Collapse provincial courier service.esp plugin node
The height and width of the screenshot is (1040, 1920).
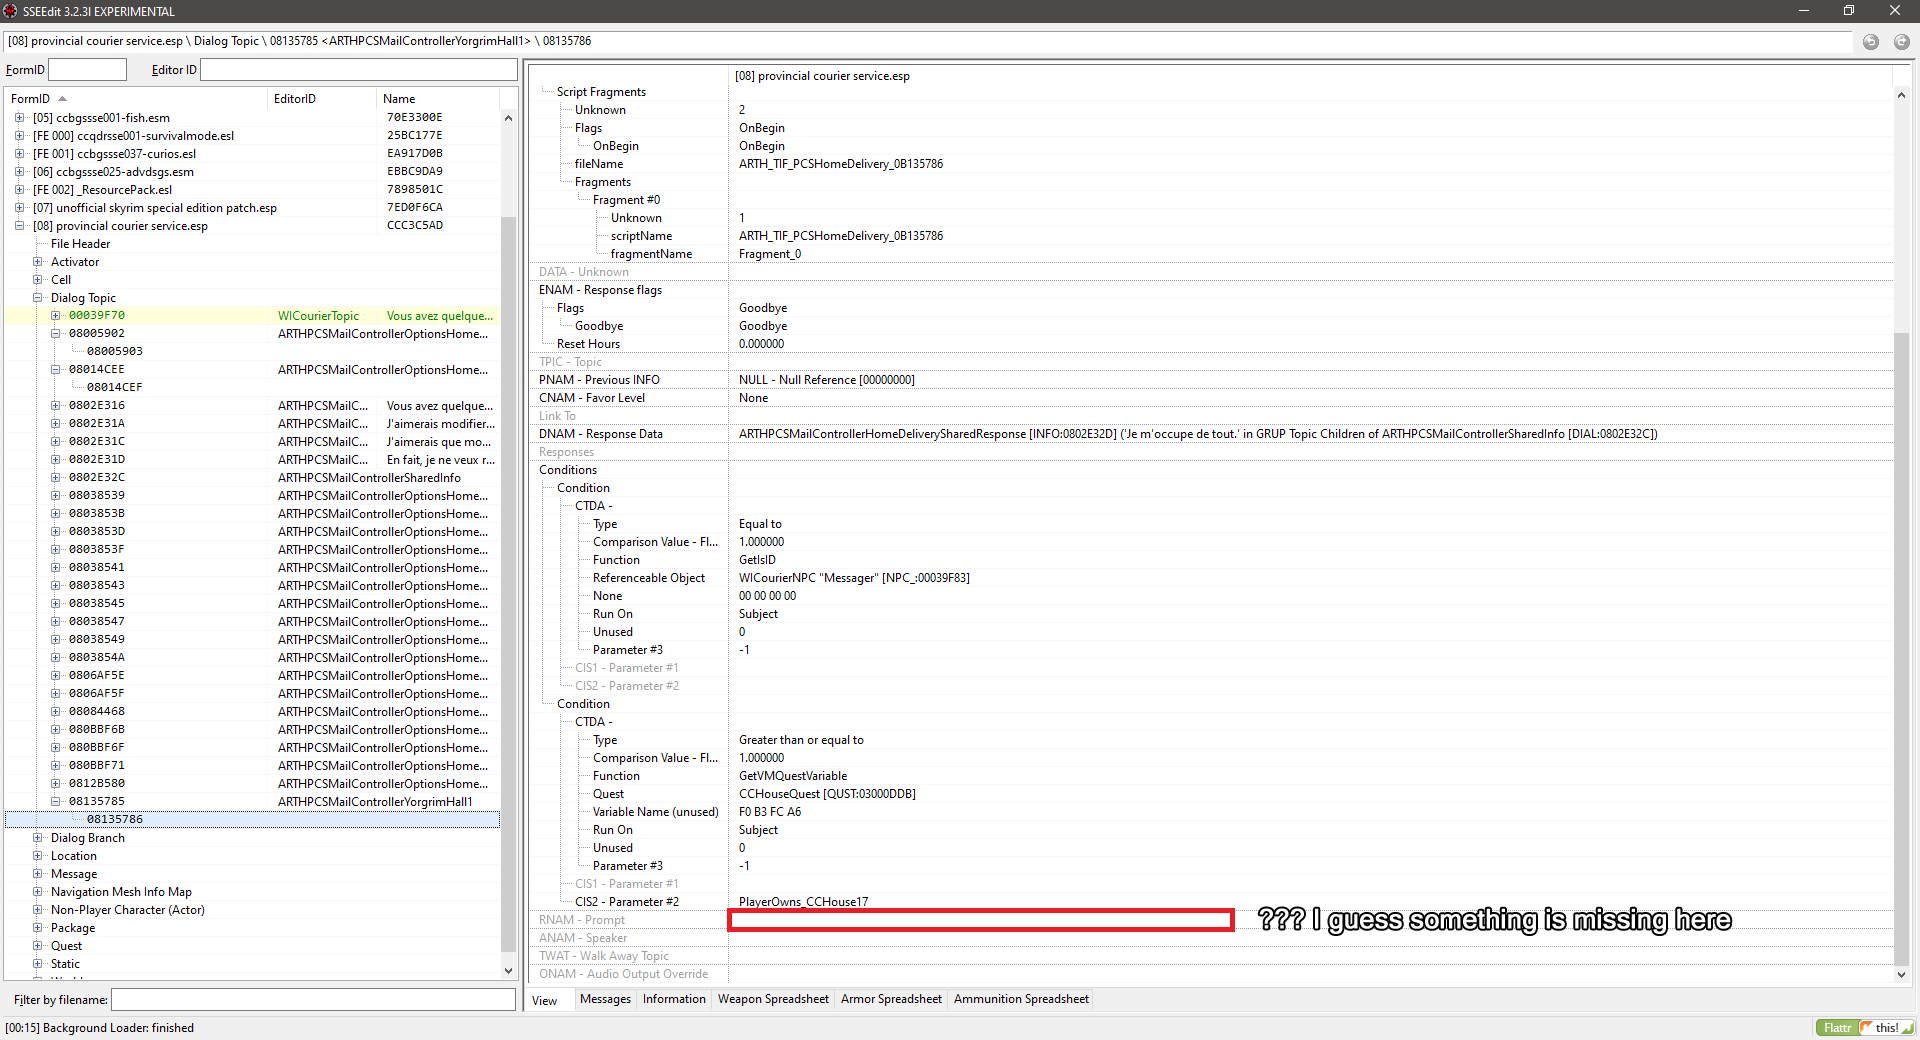(x=19, y=226)
